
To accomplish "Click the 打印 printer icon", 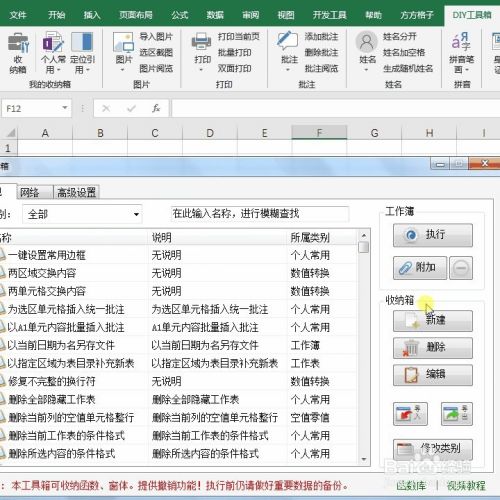I will point(202,53).
